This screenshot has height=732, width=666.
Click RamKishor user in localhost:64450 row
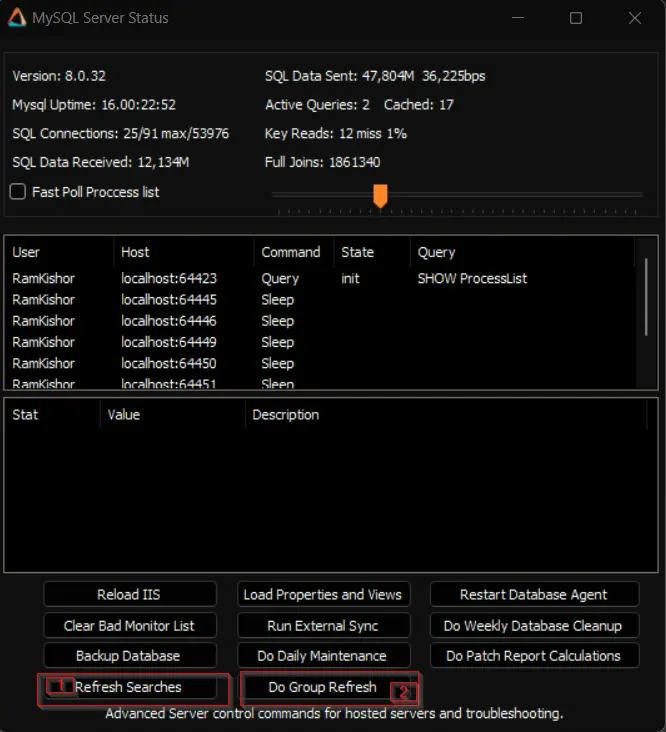[x=43, y=364]
